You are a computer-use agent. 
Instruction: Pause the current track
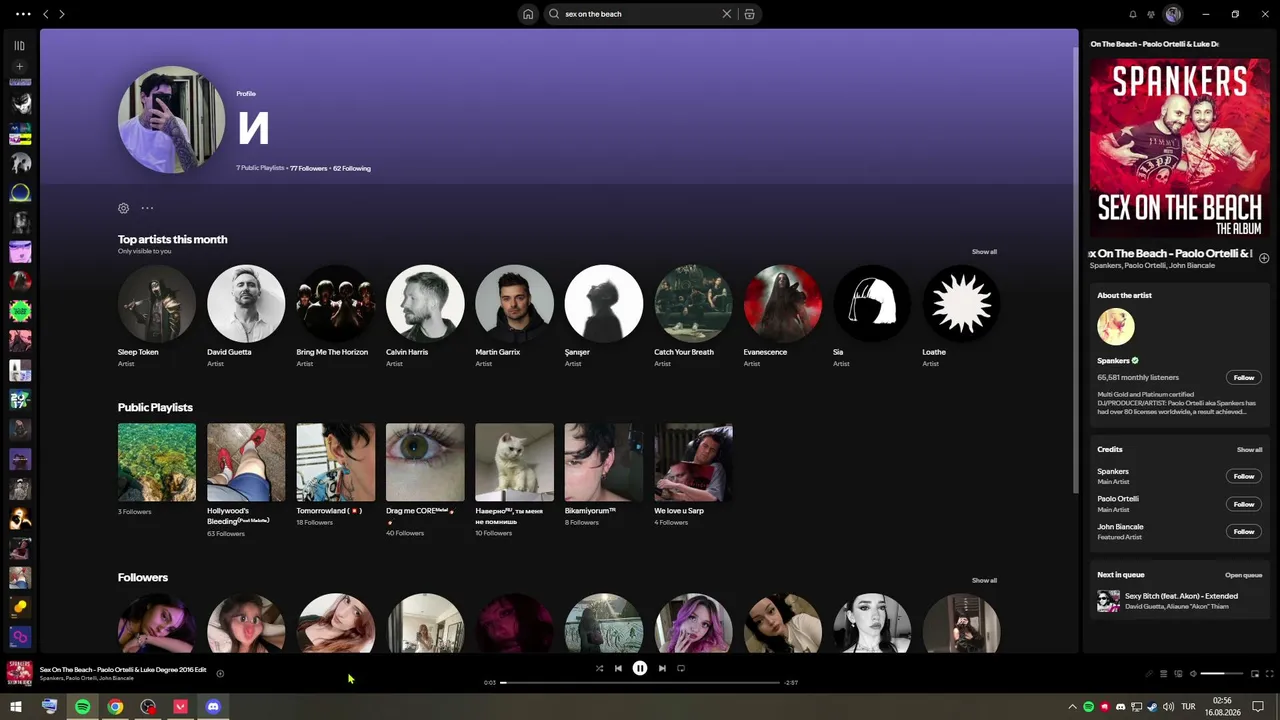(640, 668)
